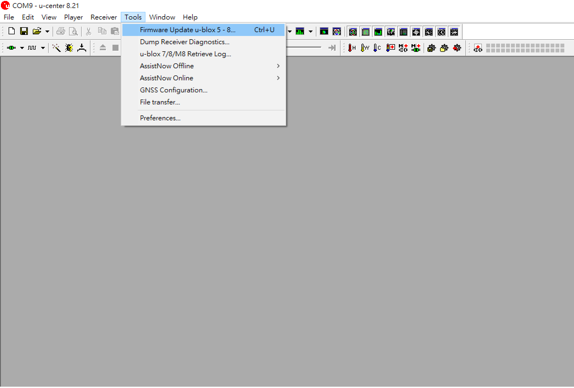Select Firmware Update u-blox 5 - 8
The image size is (574, 388).
204,30
